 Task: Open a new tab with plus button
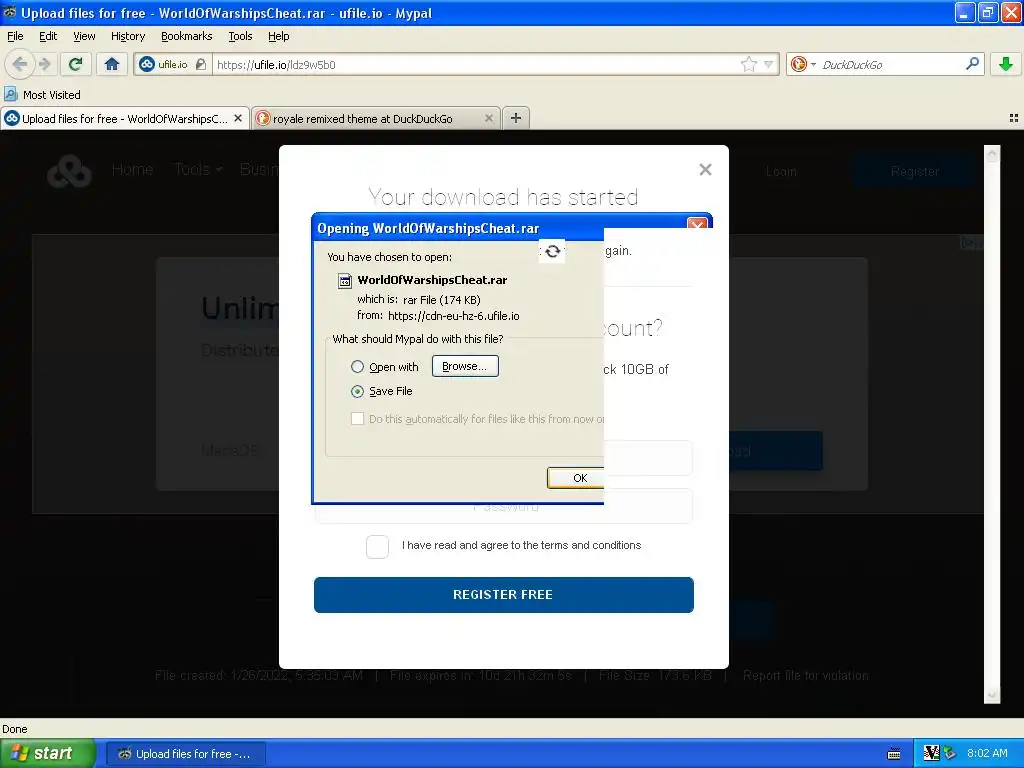click(516, 118)
